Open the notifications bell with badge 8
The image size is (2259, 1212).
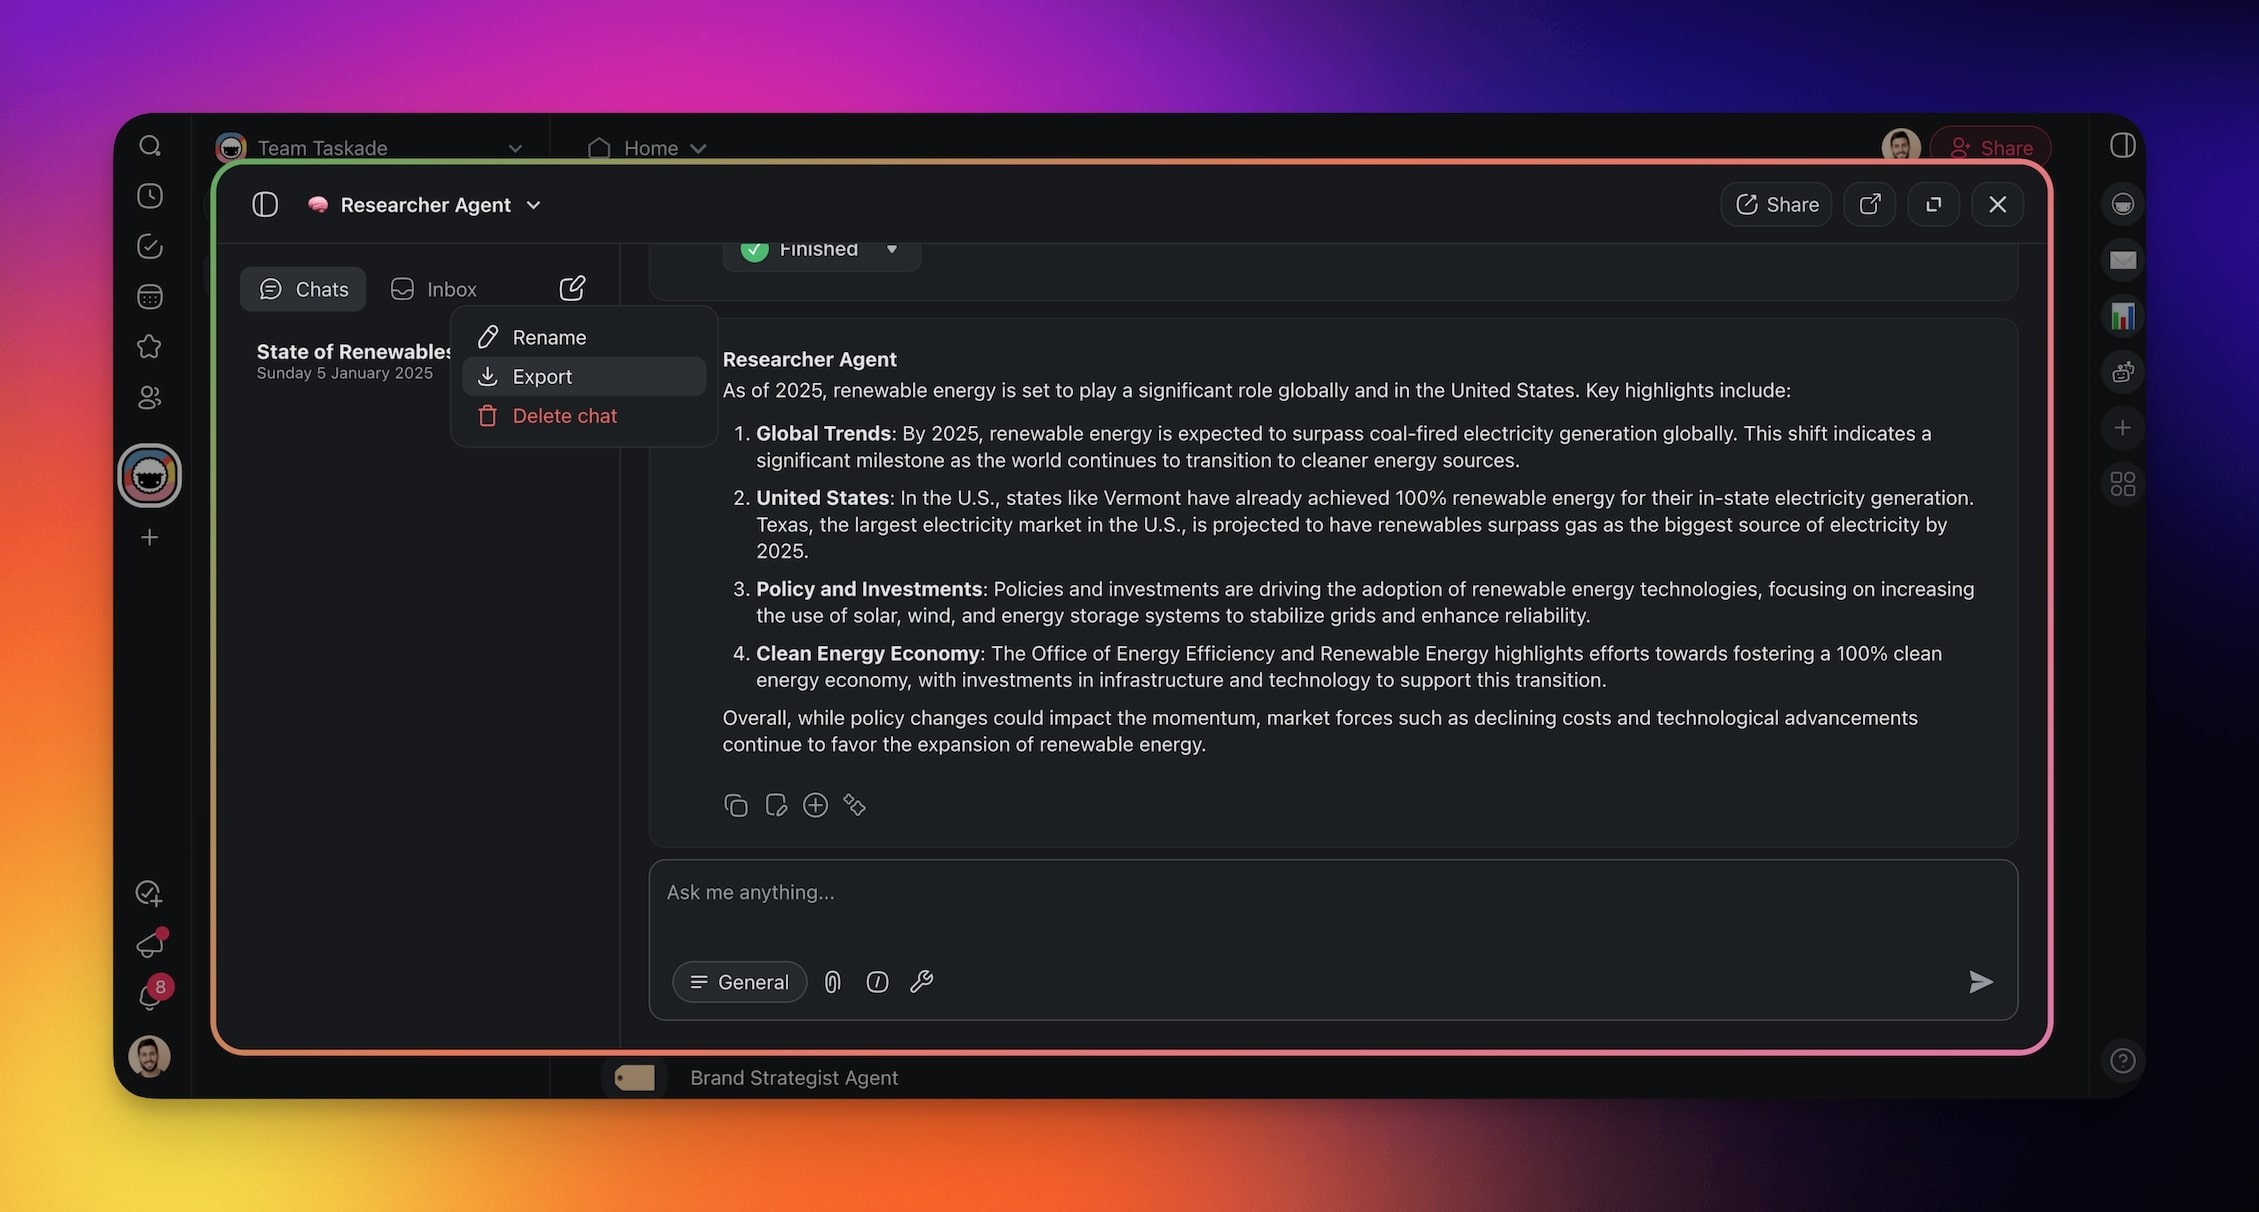(x=150, y=996)
